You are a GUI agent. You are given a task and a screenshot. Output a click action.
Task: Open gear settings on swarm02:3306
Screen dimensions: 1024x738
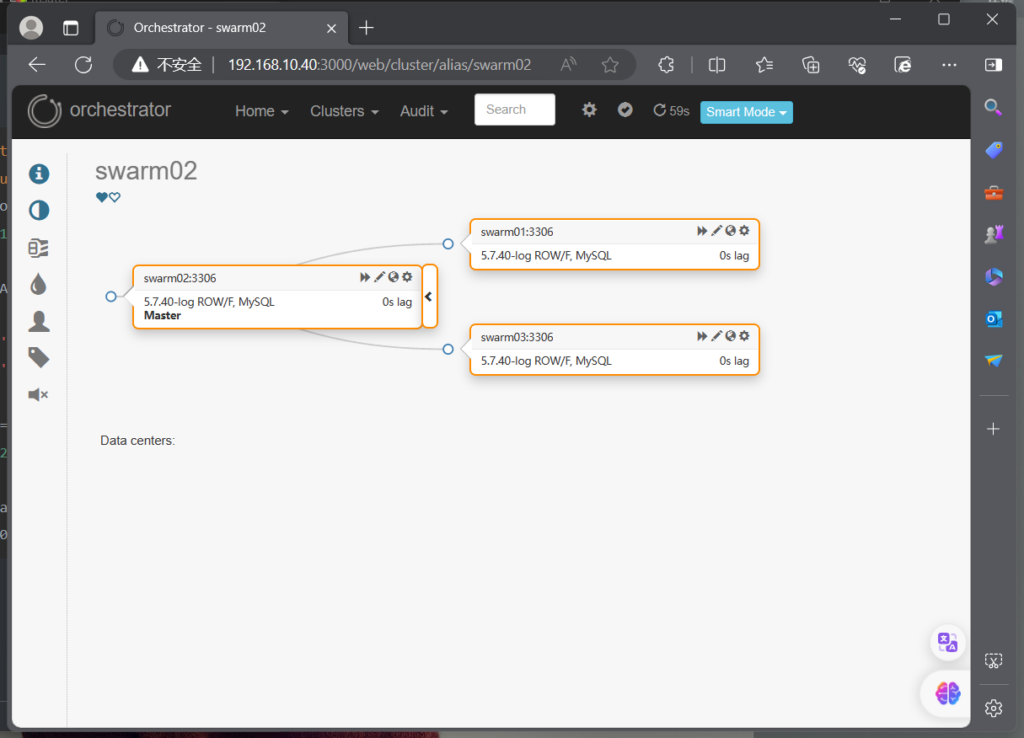click(x=407, y=277)
